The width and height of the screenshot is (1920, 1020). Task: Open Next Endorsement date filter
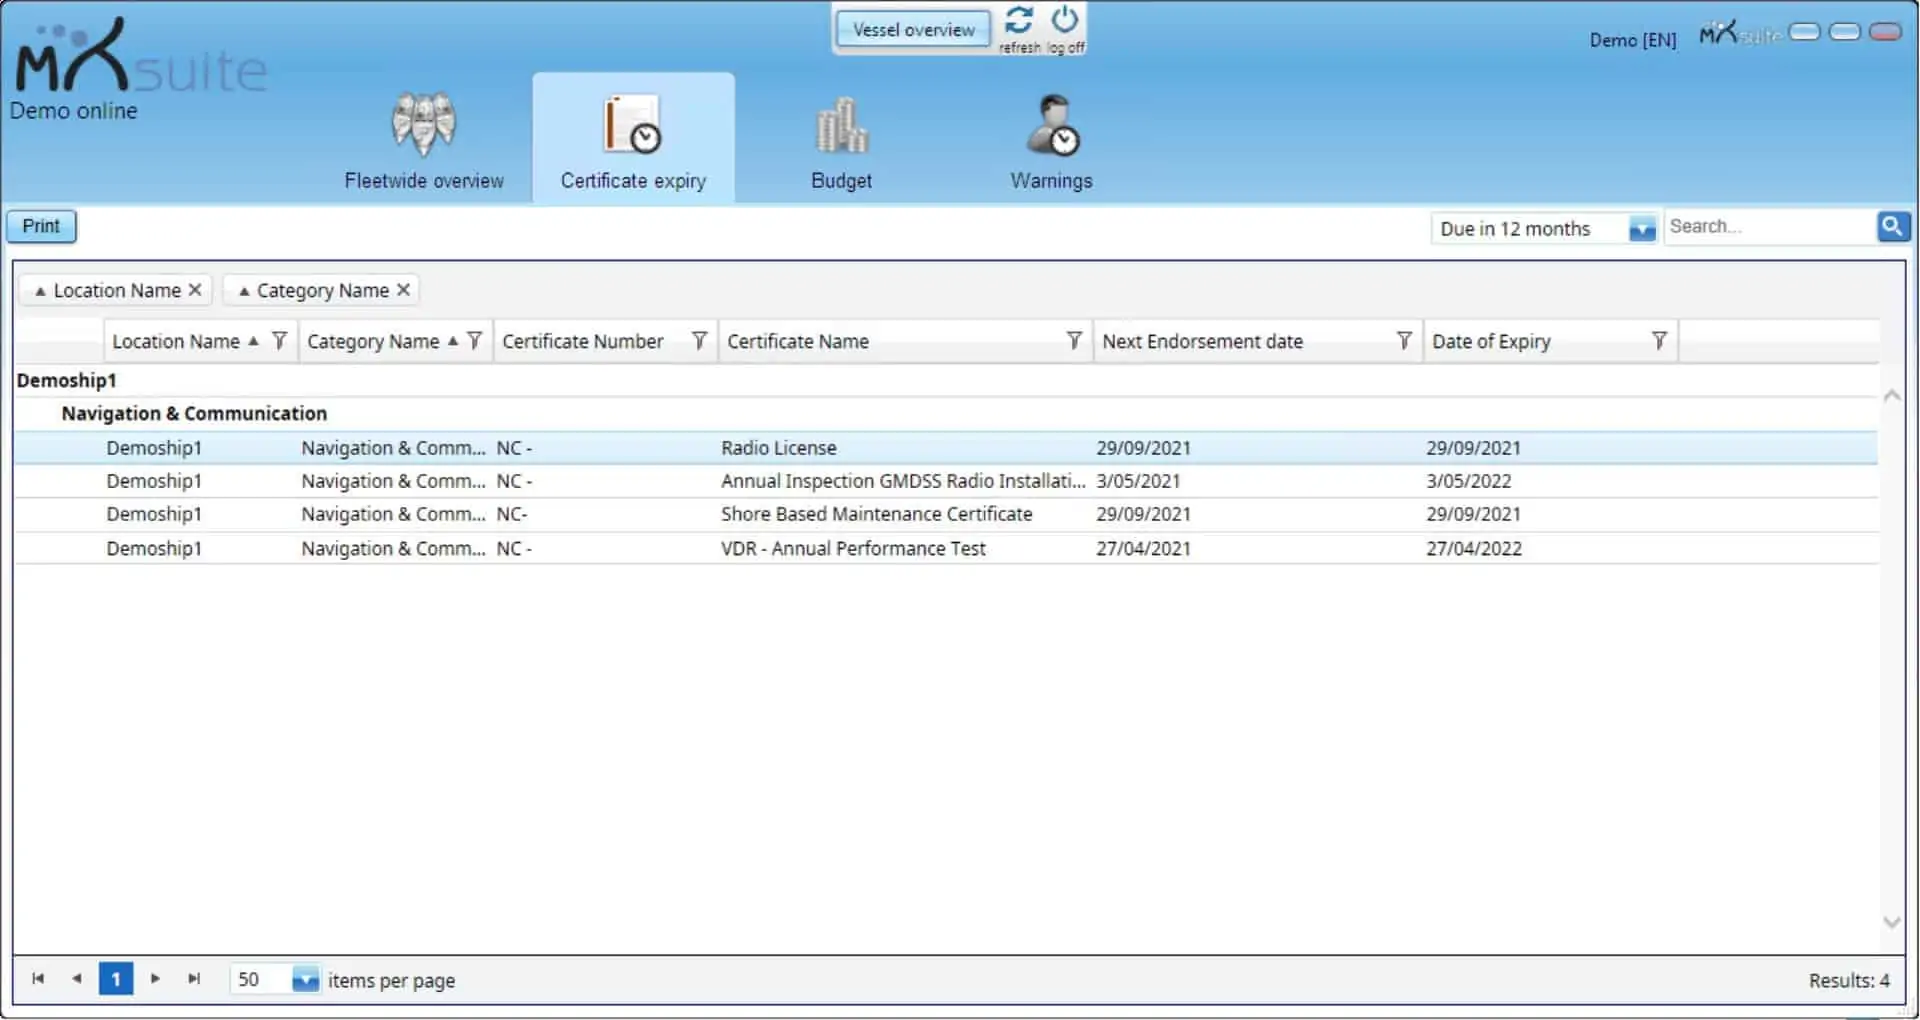point(1404,341)
